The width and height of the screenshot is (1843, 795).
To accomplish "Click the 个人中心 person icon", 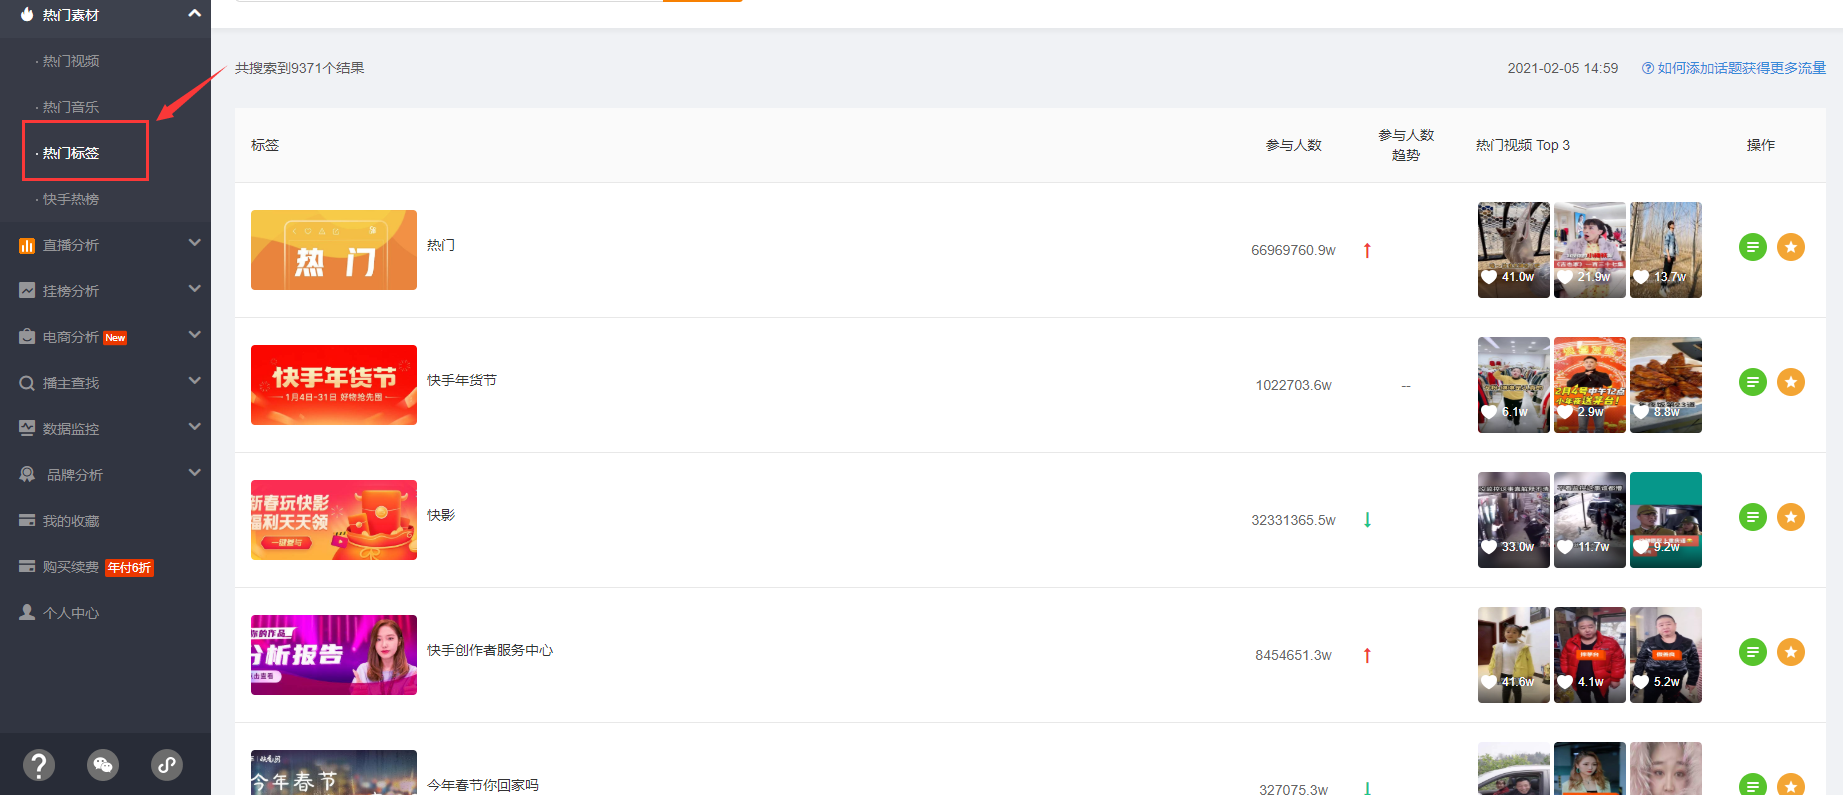I will pyautogui.click(x=27, y=612).
